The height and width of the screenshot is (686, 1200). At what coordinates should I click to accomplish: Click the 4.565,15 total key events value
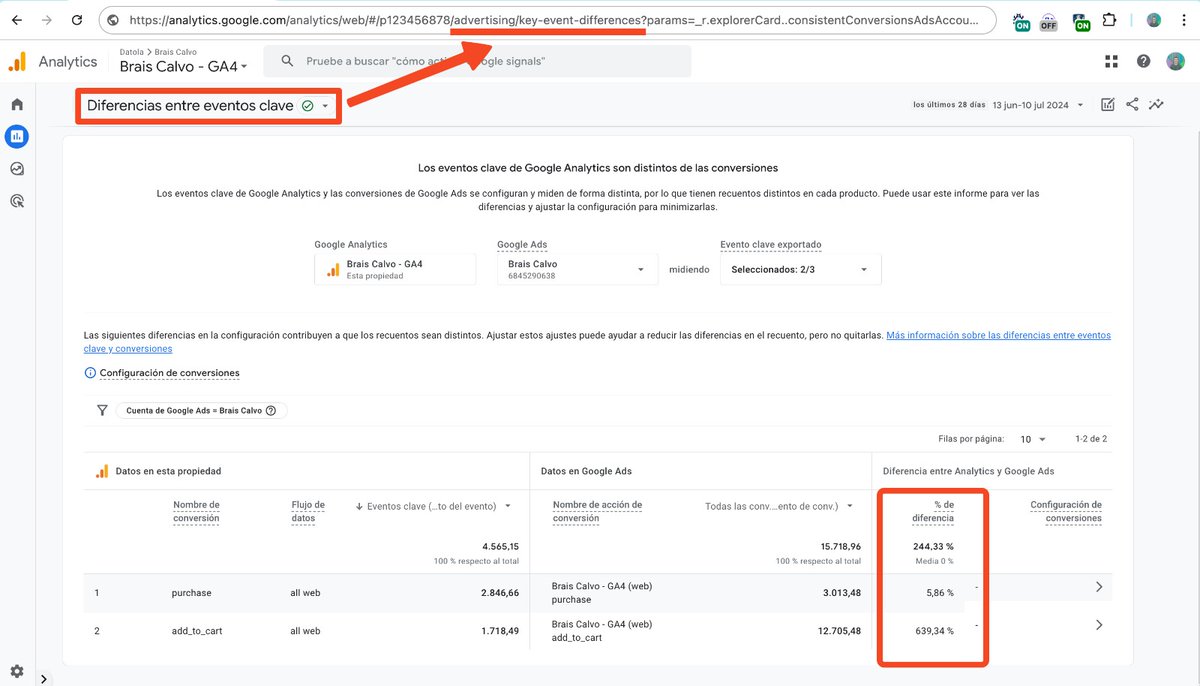point(500,547)
